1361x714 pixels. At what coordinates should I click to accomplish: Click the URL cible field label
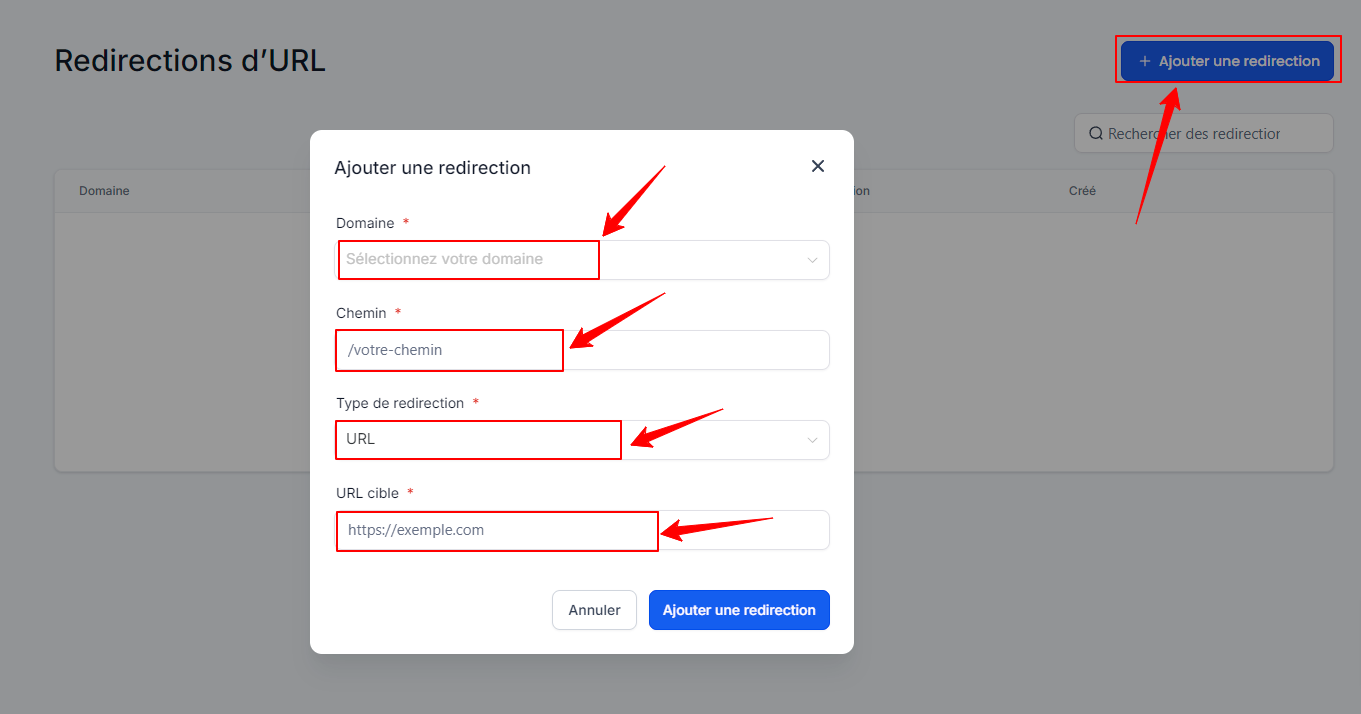coord(367,493)
